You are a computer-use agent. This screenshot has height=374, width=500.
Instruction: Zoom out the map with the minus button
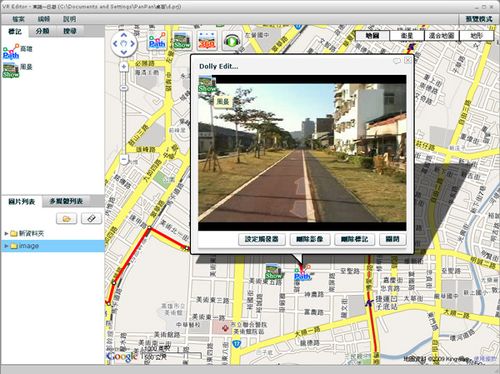click(x=124, y=160)
